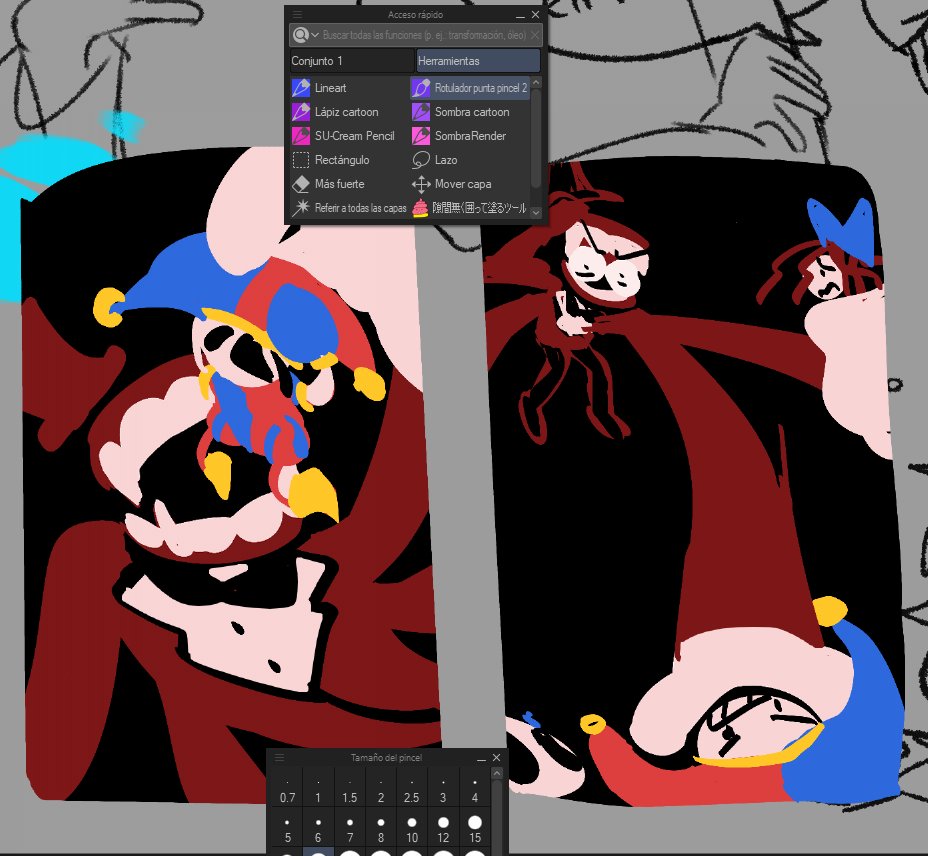Set brush size to 0.7

287,789
